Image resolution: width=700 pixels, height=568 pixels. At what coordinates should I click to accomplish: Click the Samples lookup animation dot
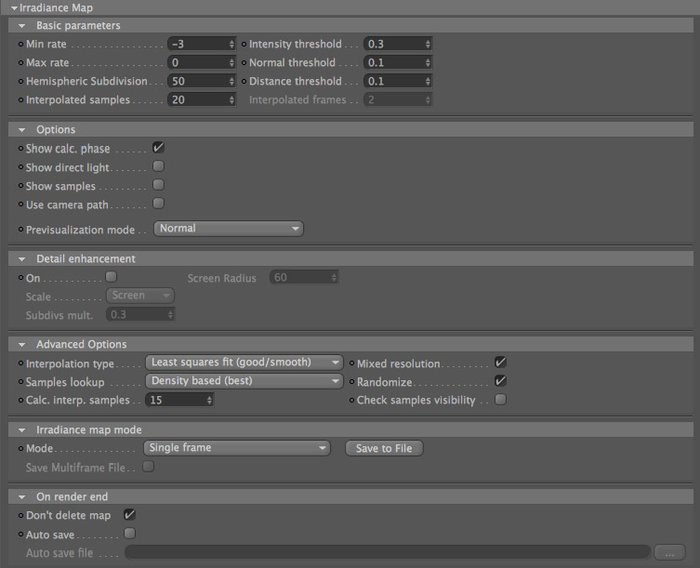(21, 382)
